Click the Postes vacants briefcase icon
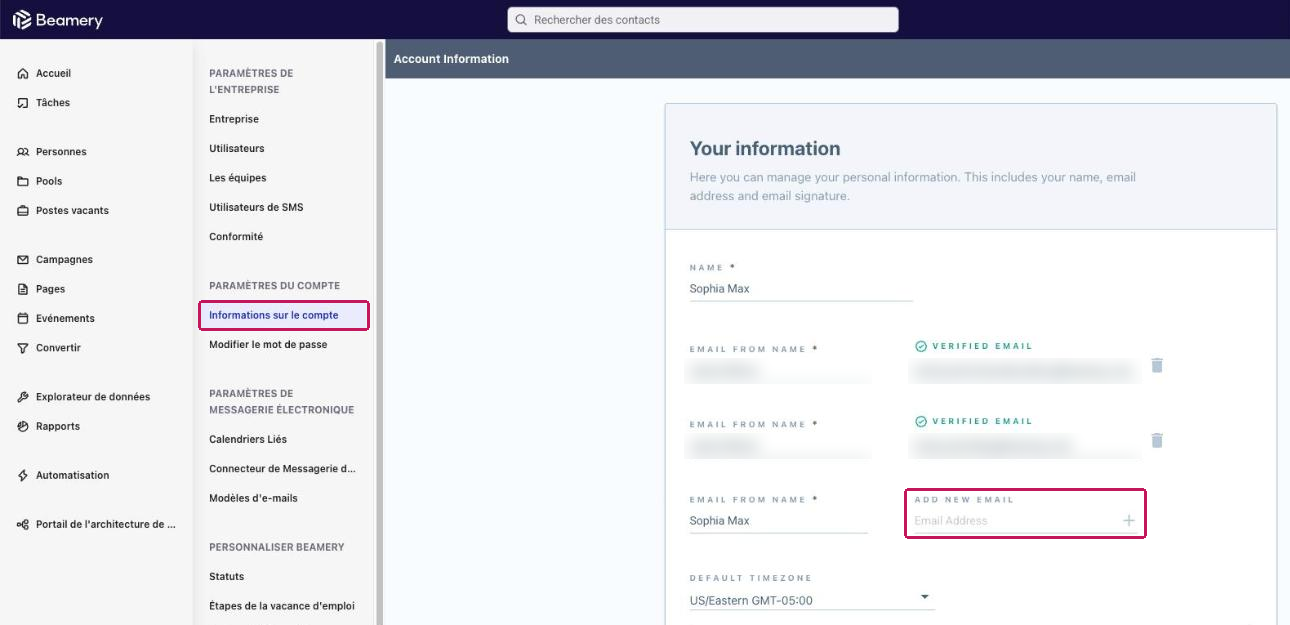This screenshot has width=1290, height=625. (x=23, y=211)
